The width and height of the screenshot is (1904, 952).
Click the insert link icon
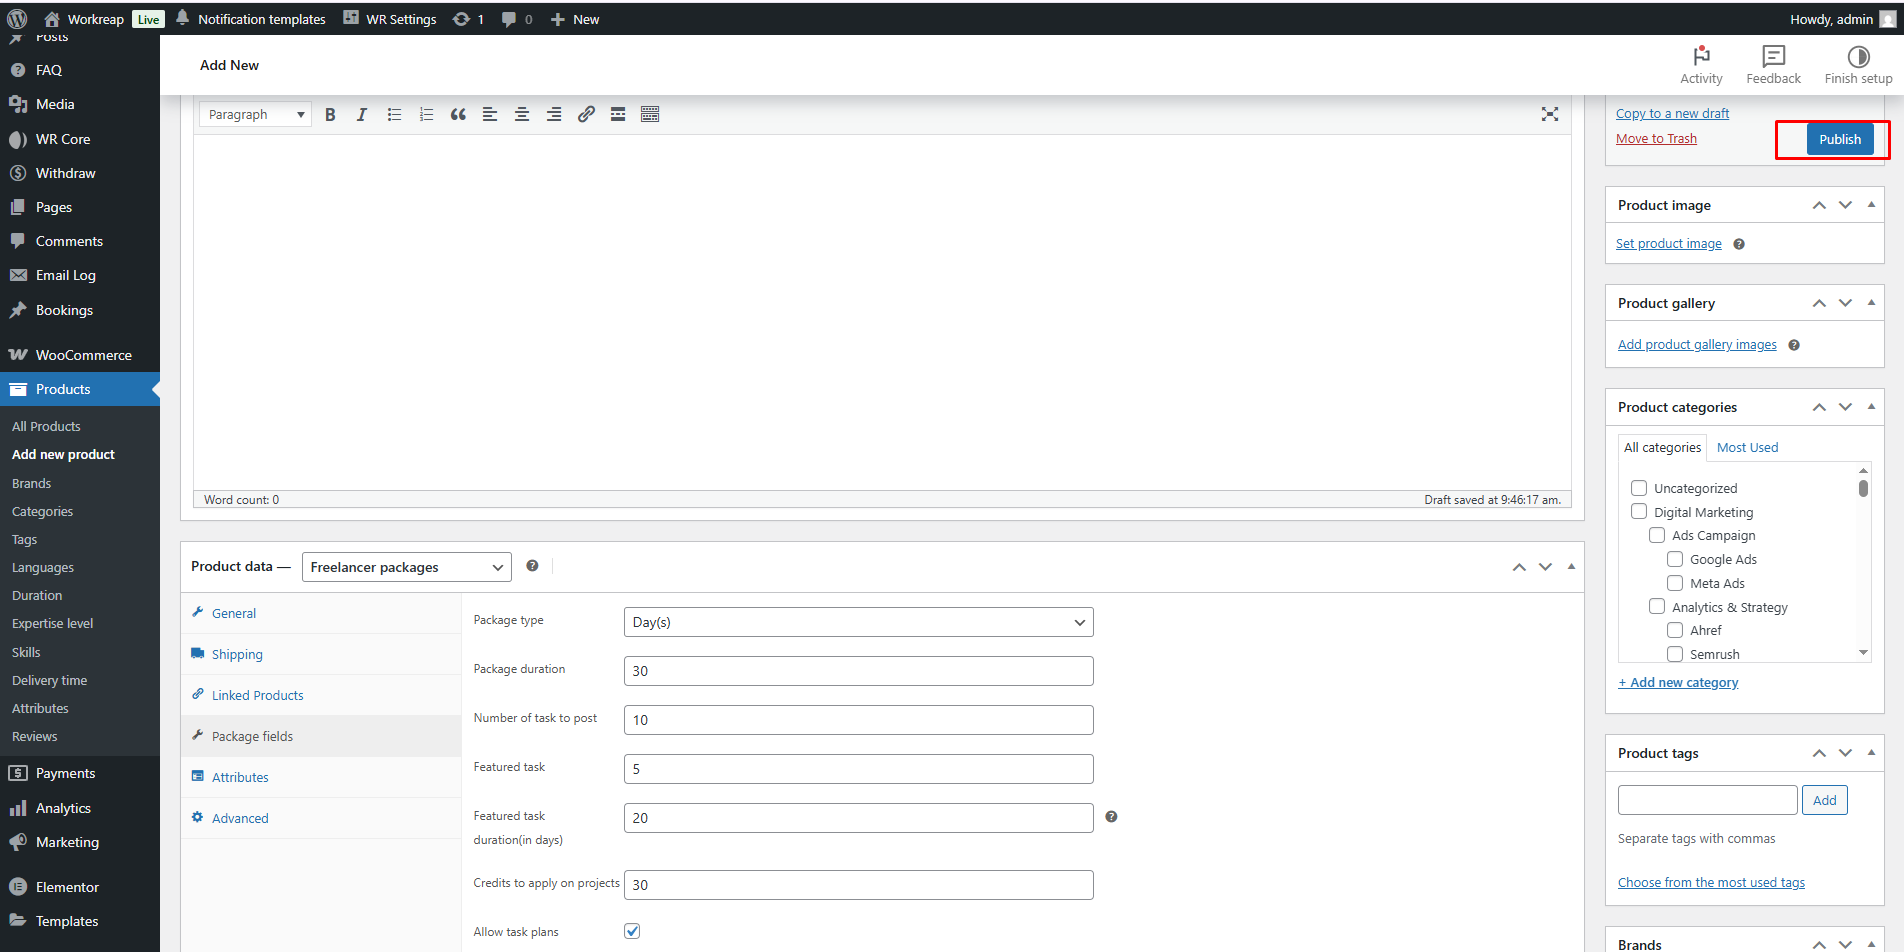click(586, 115)
